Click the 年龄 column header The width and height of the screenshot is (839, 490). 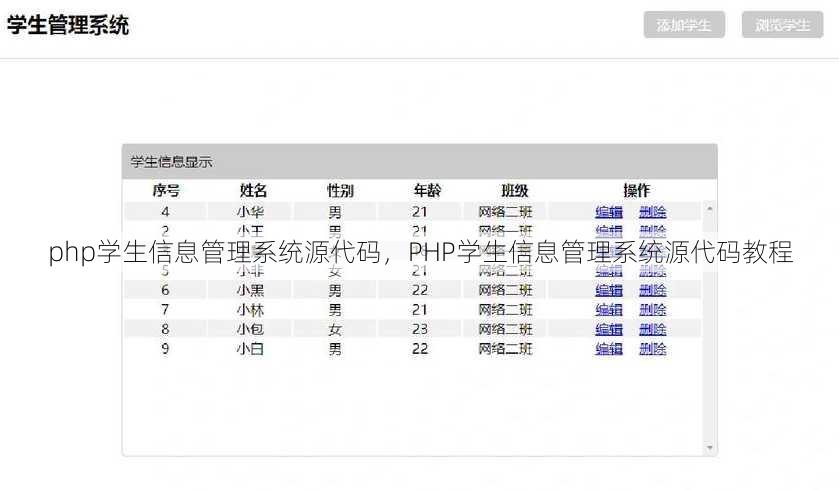coord(427,190)
